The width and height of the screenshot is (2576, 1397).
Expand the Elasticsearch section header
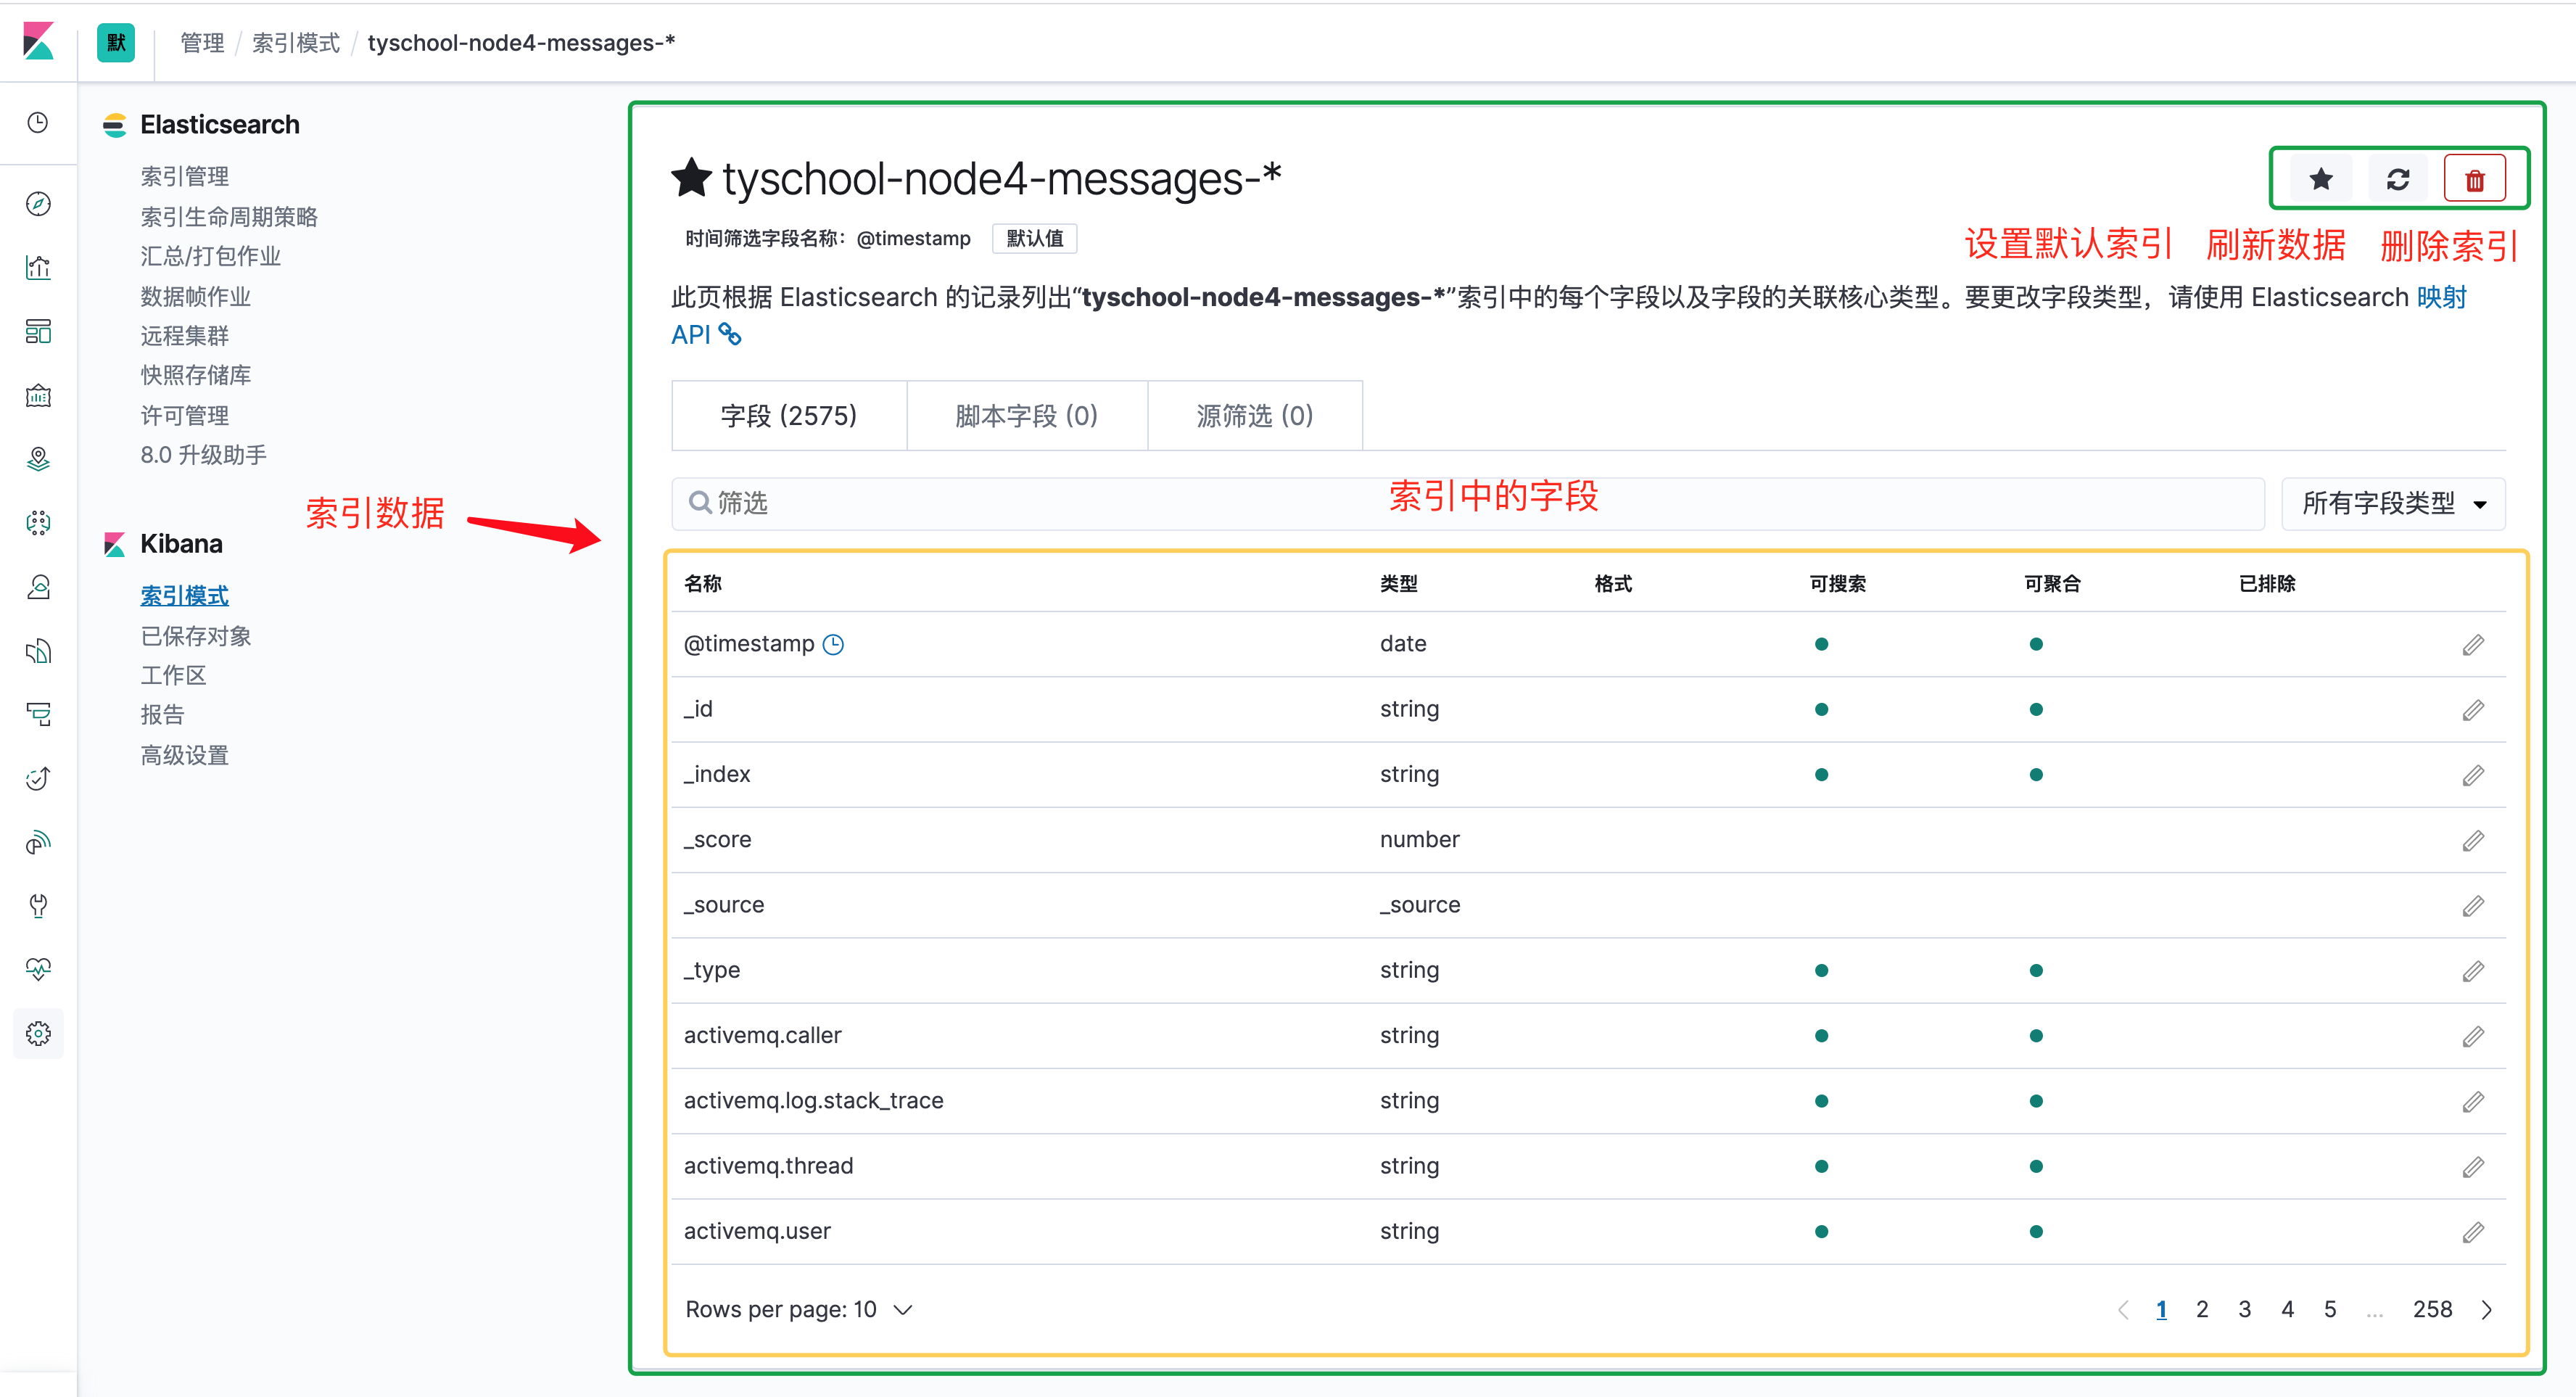point(219,124)
